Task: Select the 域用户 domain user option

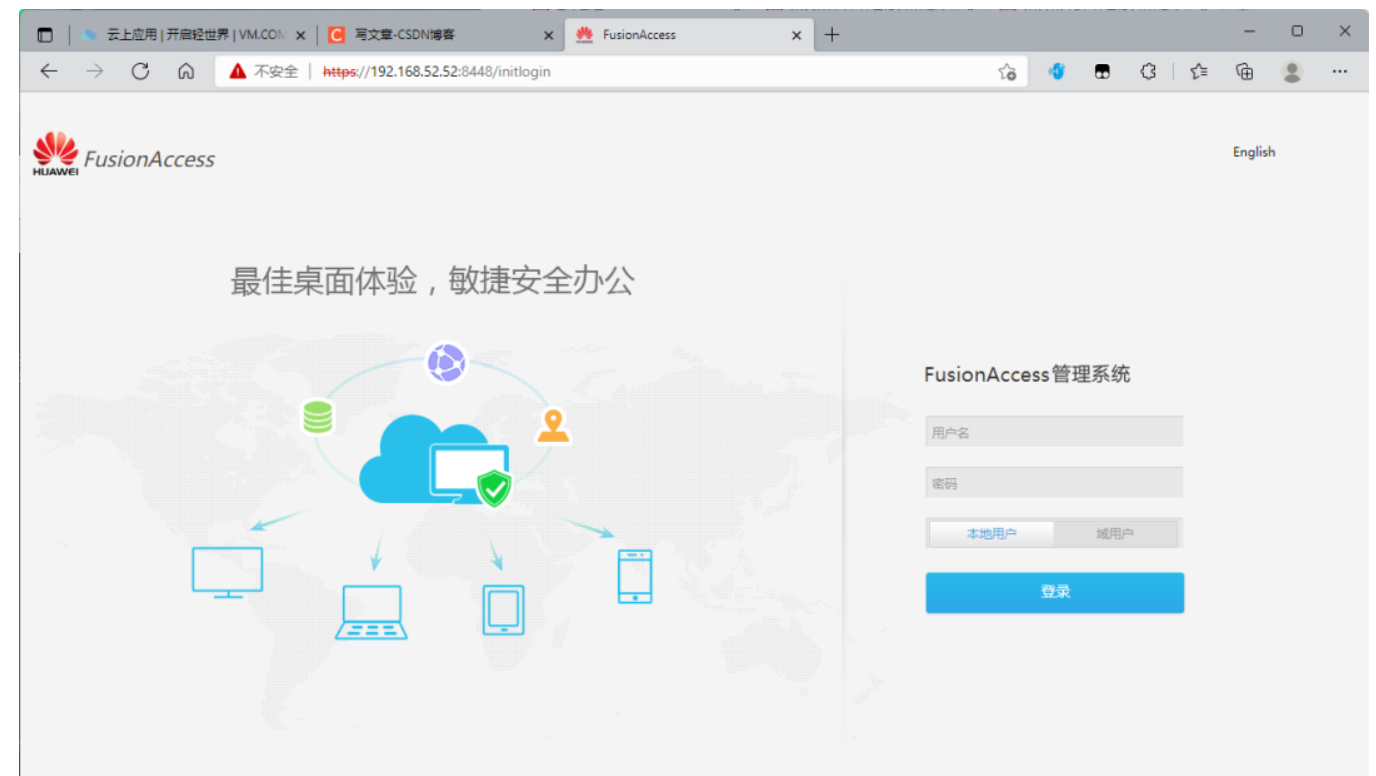Action: [x=1115, y=534]
